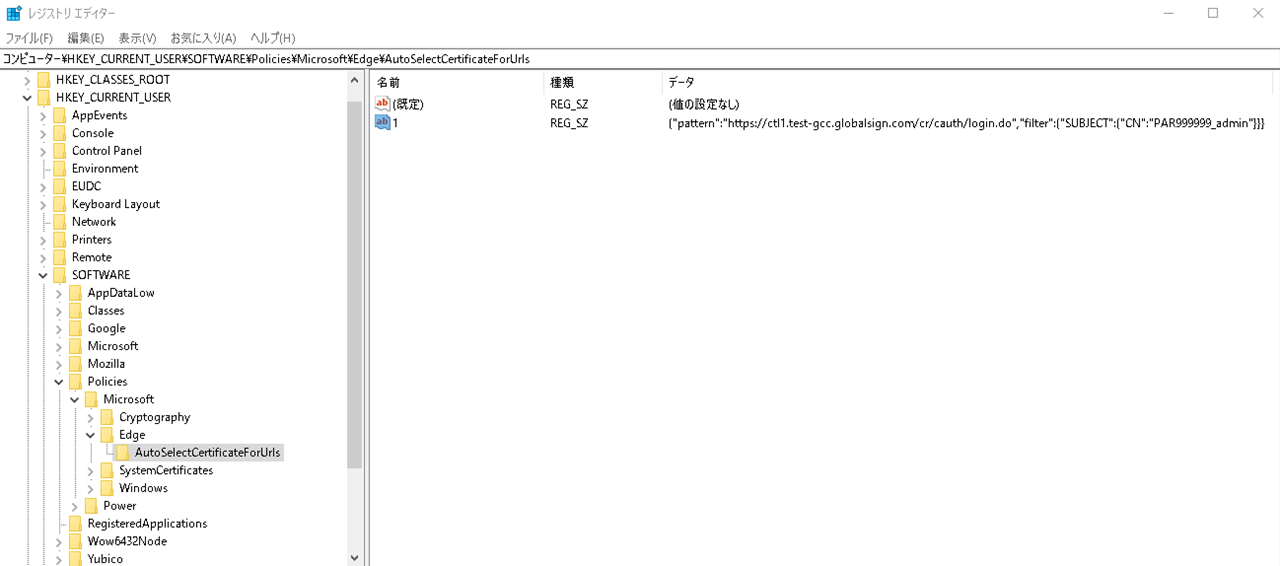Open the ヘルプ(H) menu
The height and width of the screenshot is (566, 1280).
click(x=272, y=38)
